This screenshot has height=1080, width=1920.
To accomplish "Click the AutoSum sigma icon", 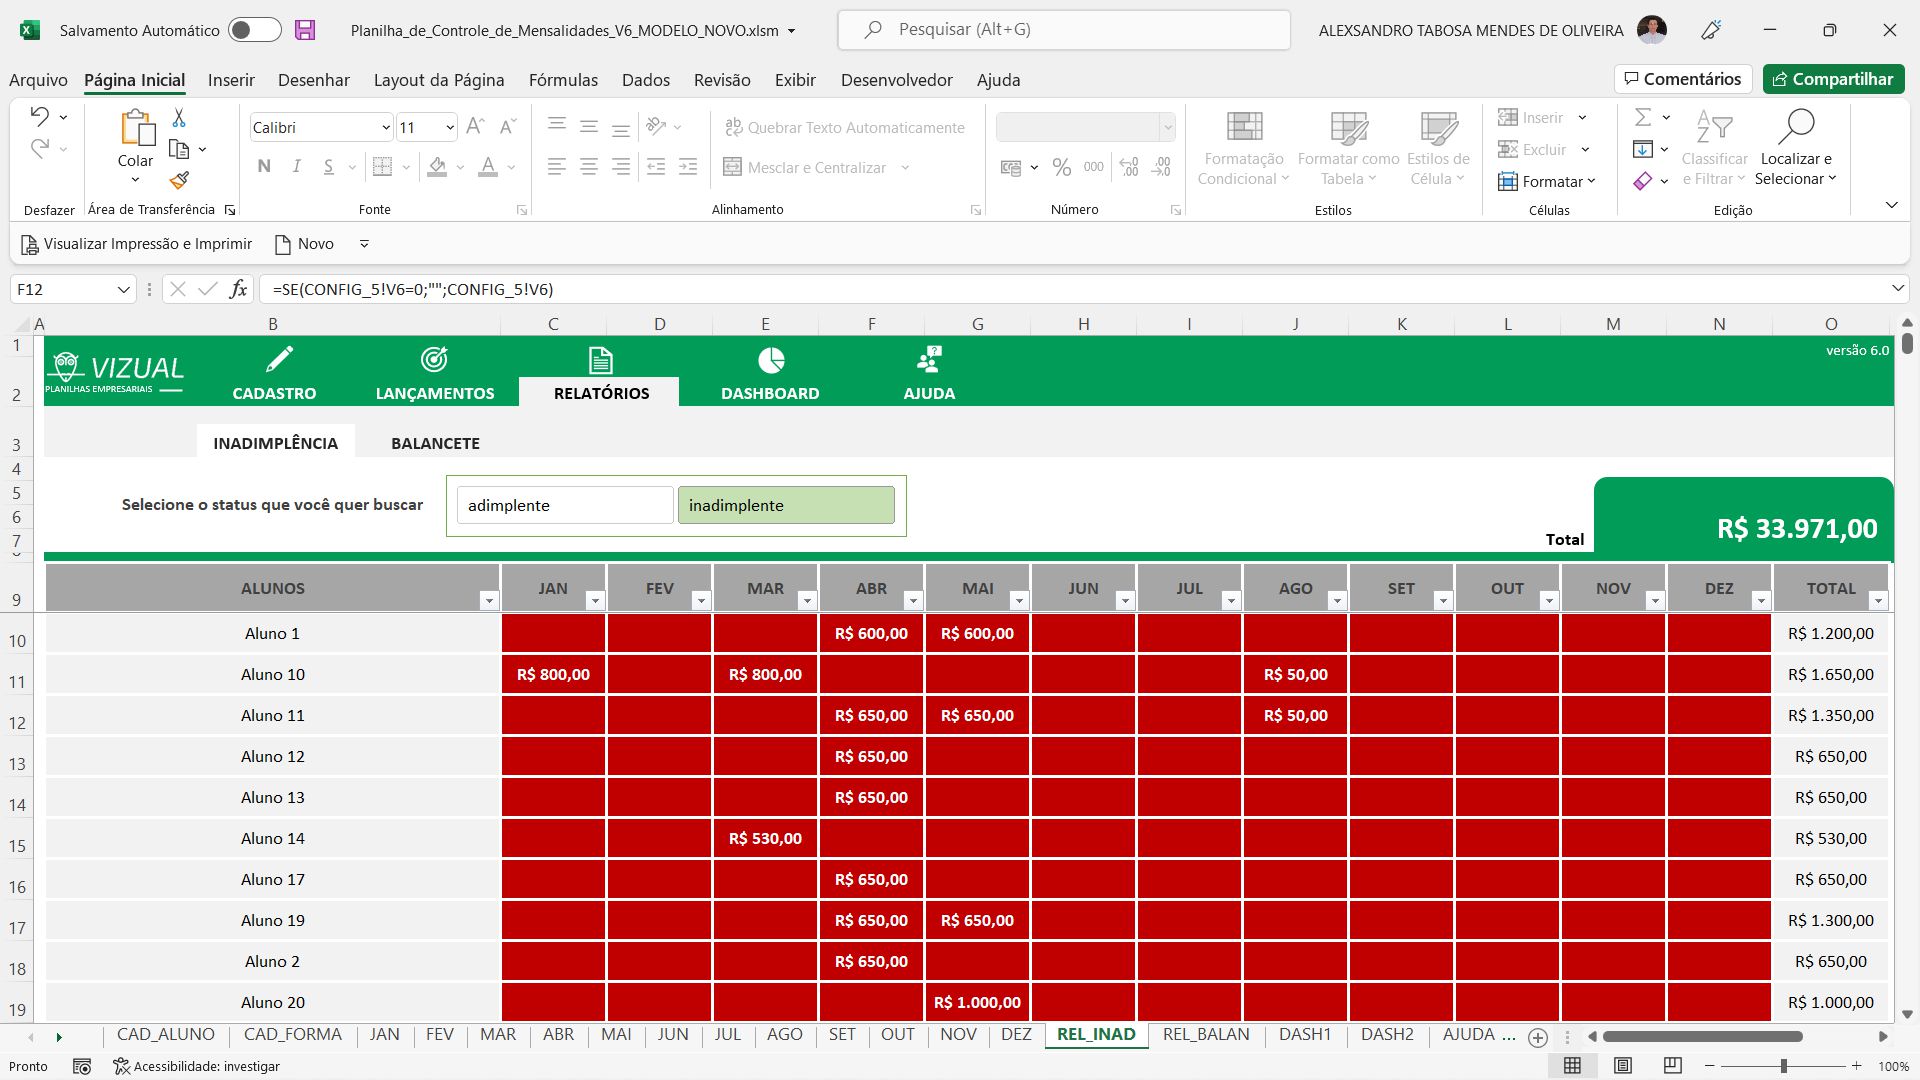I will point(1642,118).
